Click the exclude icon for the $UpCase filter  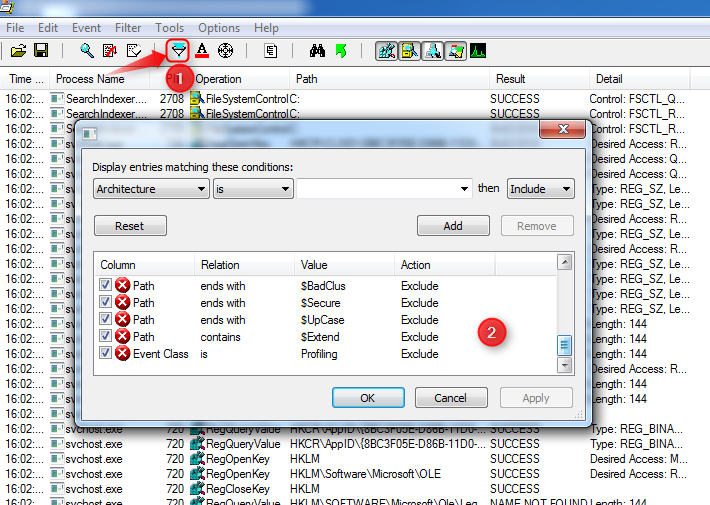point(122,319)
